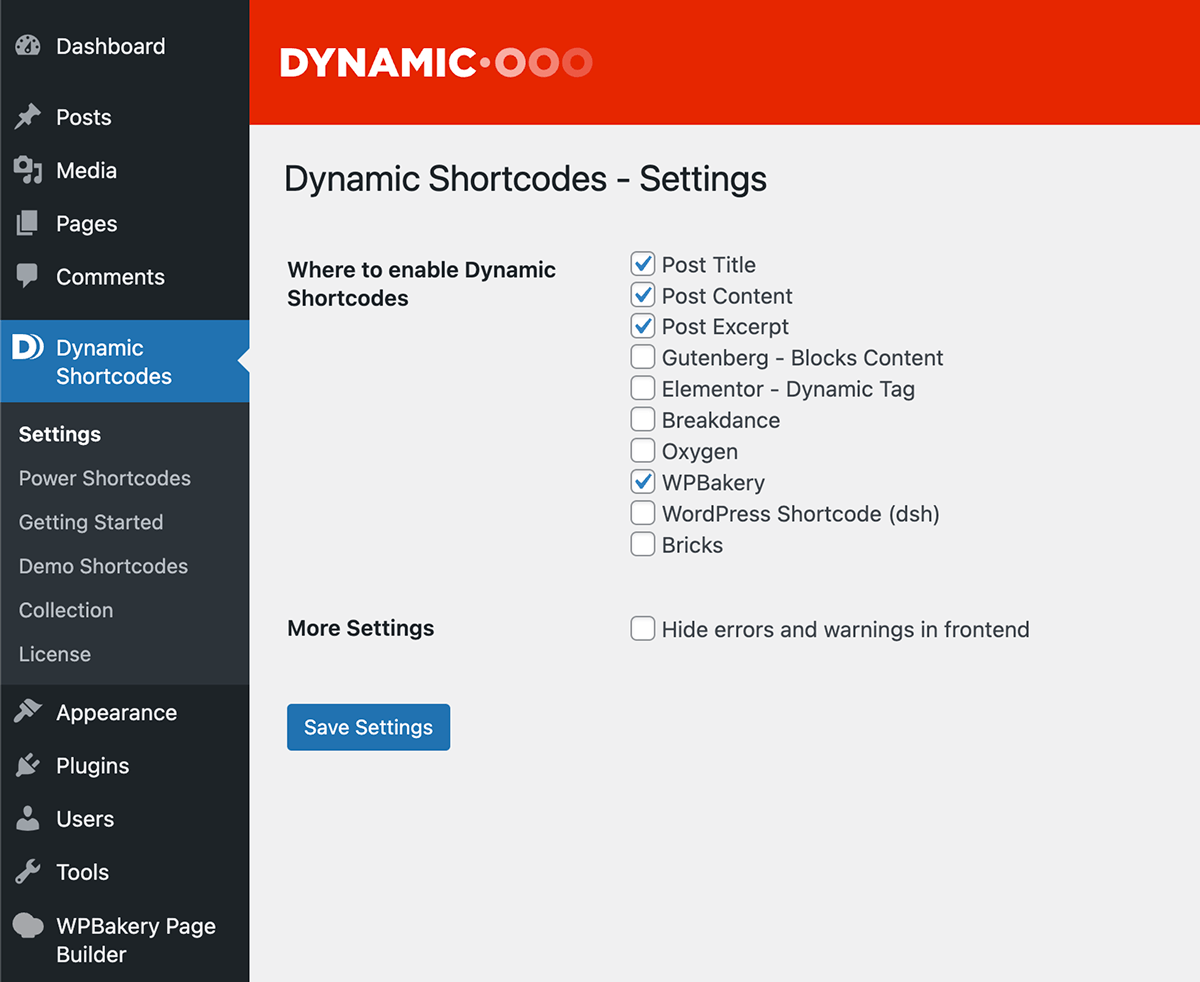Uncheck the WPBakery checkbox
The height and width of the screenshot is (982, 1200).
(643, 482)
